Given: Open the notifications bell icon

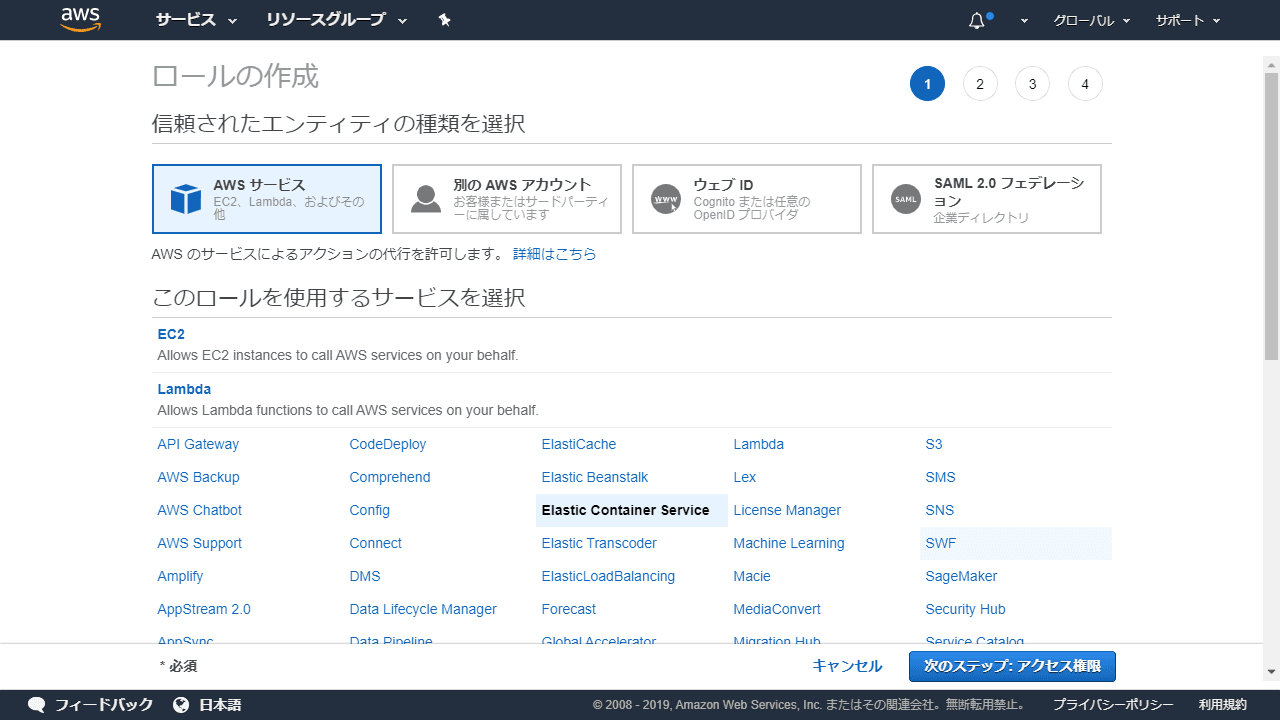Looking at the screenshot, I should click(x=978, y=20).
